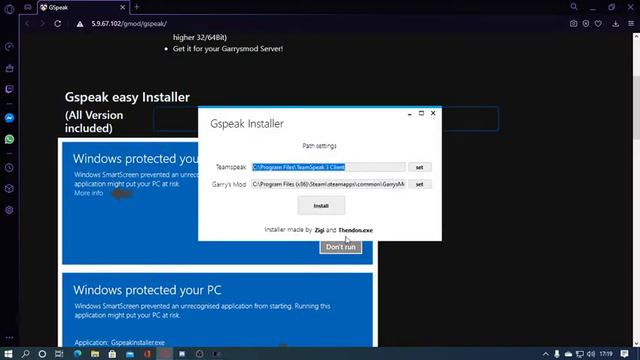
Task: Open the Easy setup menu icon
Action: (631, 24)
